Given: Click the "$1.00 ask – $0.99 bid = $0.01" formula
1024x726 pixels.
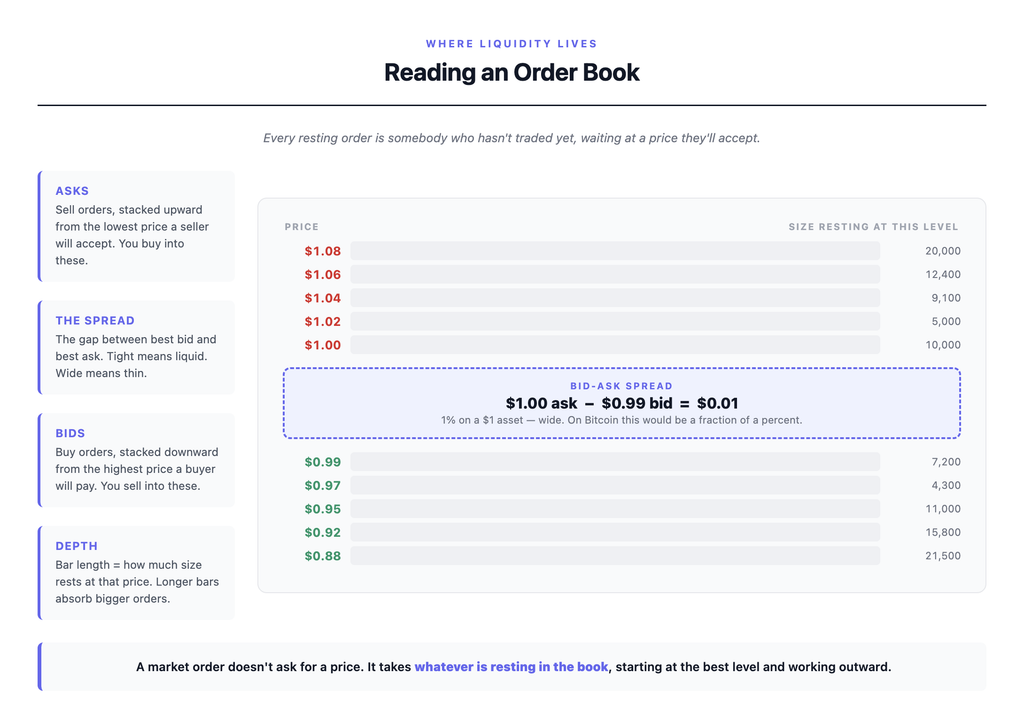Looking at the screenshot, I should (x=622, y=403).
